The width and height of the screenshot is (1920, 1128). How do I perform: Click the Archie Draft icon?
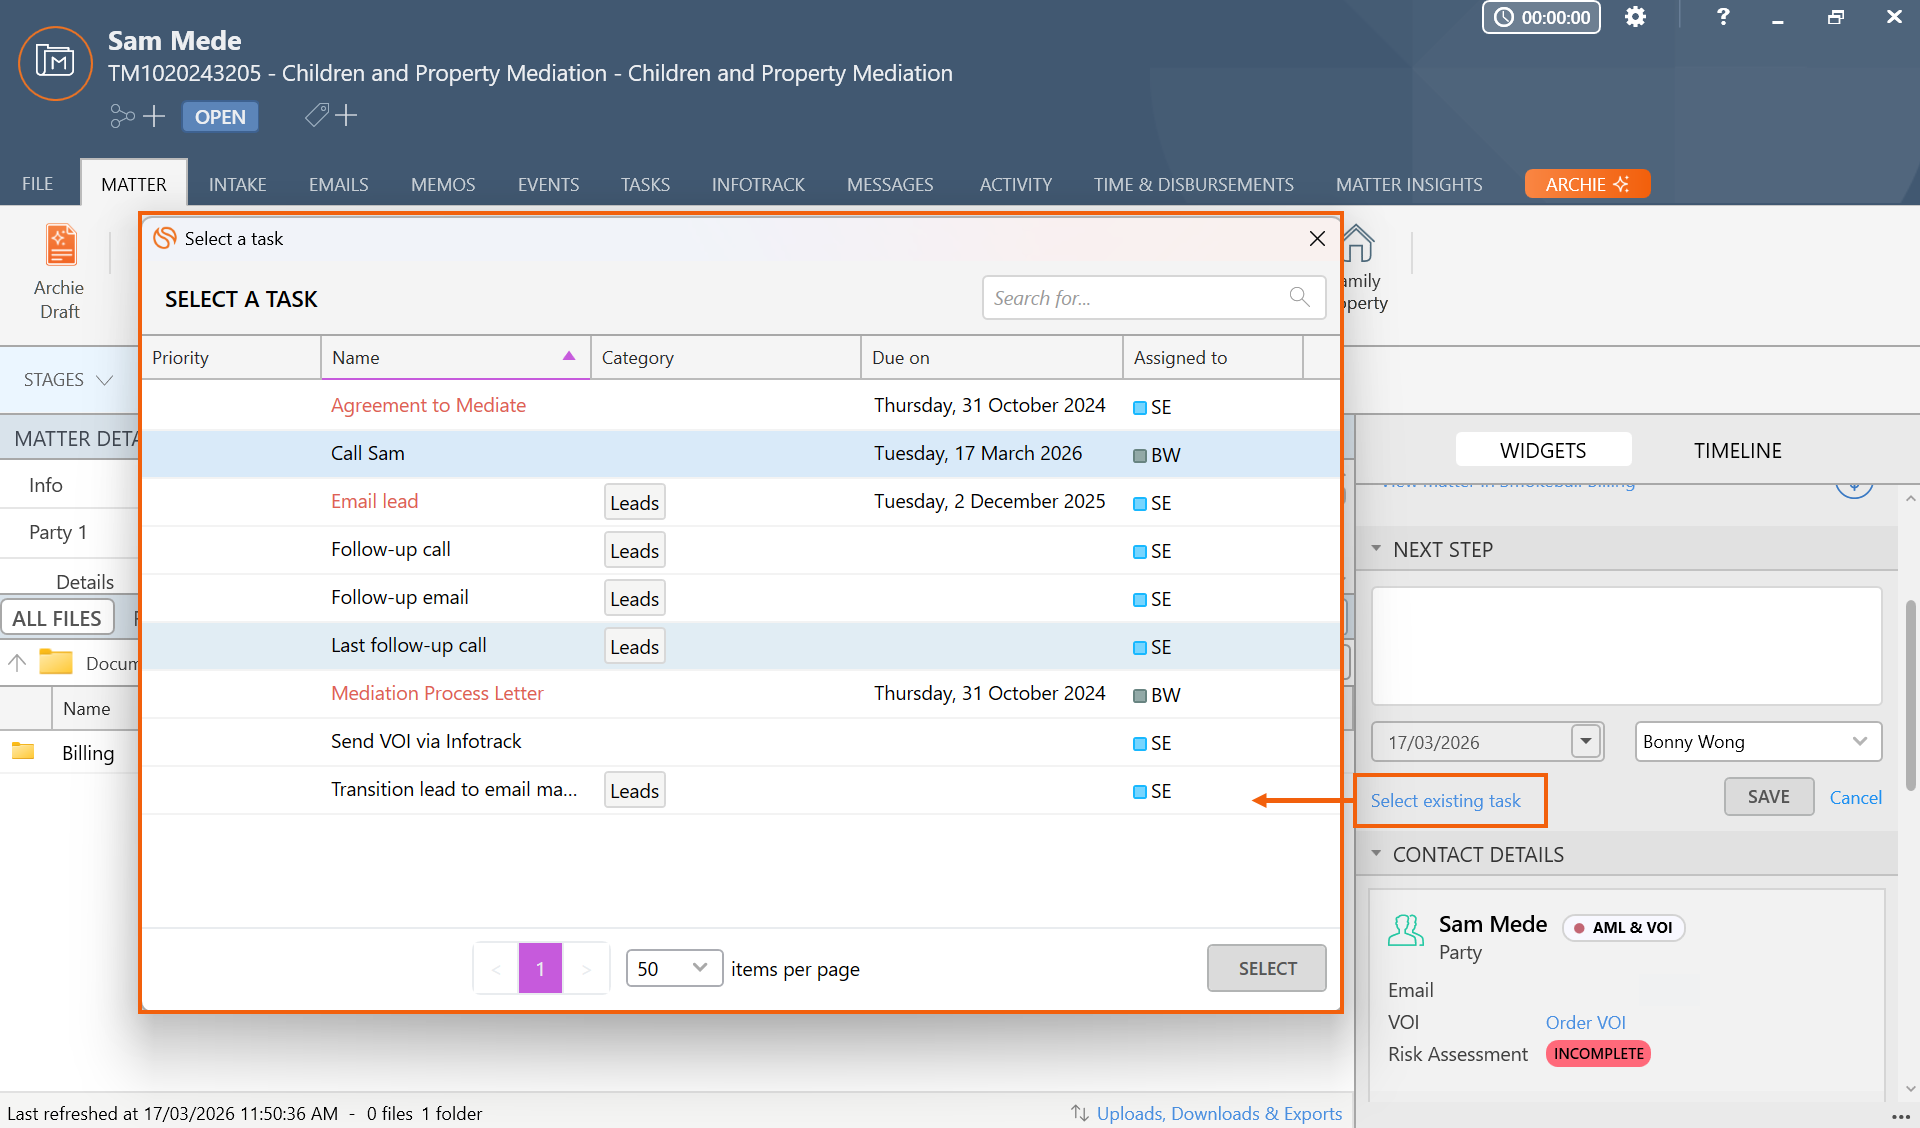coord(60,246)
